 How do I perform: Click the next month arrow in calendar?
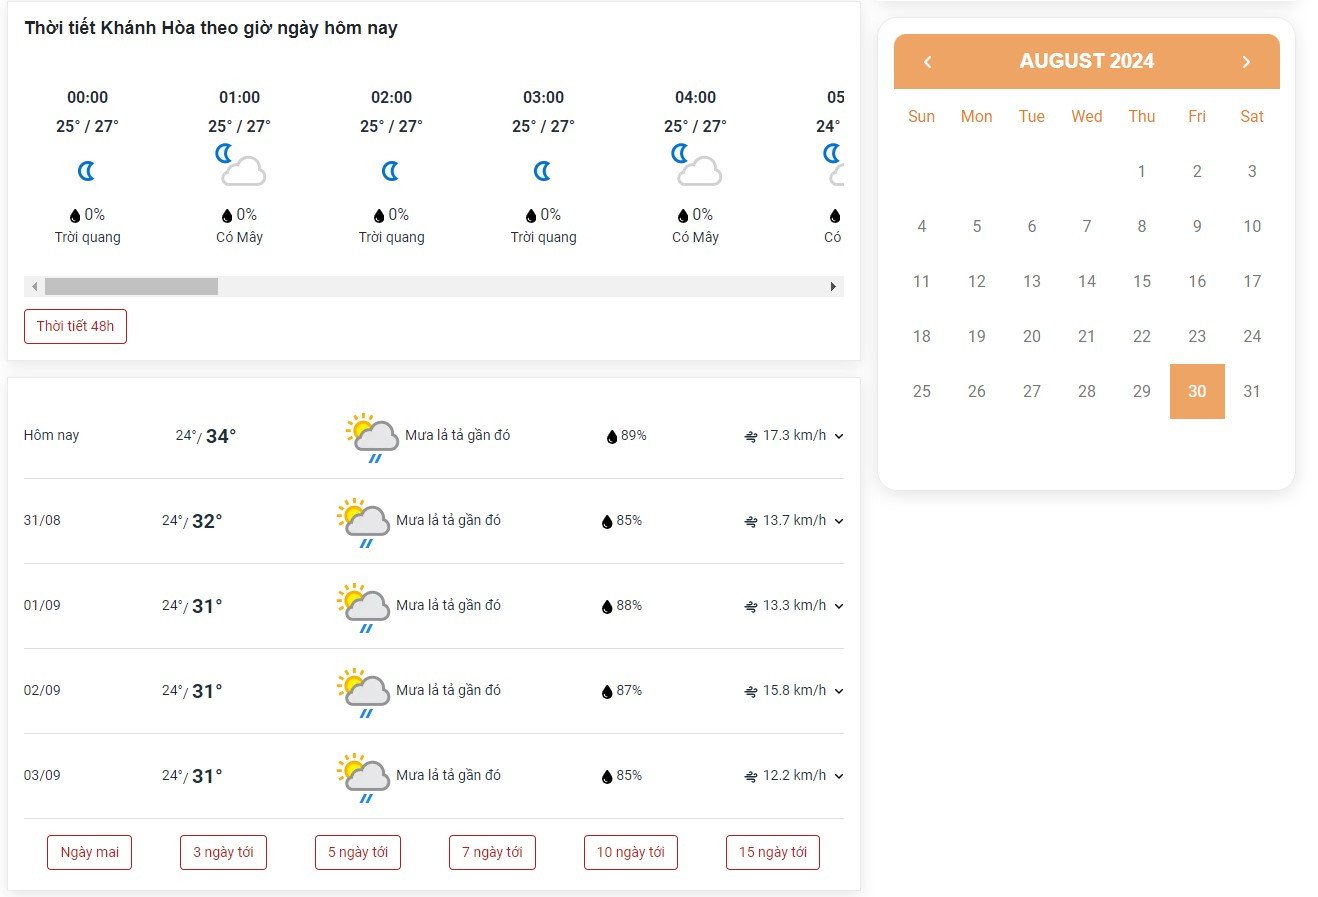(x=1246, y=62)
